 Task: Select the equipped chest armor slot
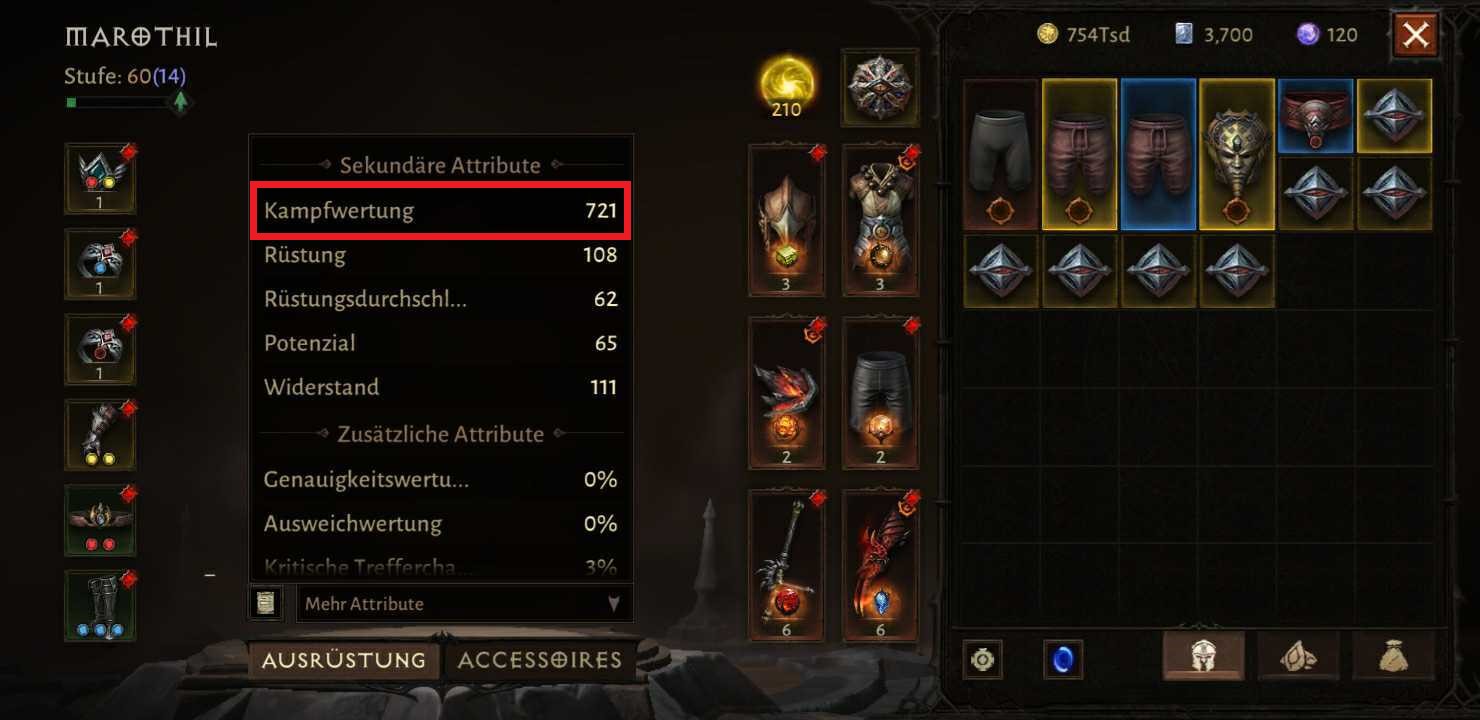[880, 220]
